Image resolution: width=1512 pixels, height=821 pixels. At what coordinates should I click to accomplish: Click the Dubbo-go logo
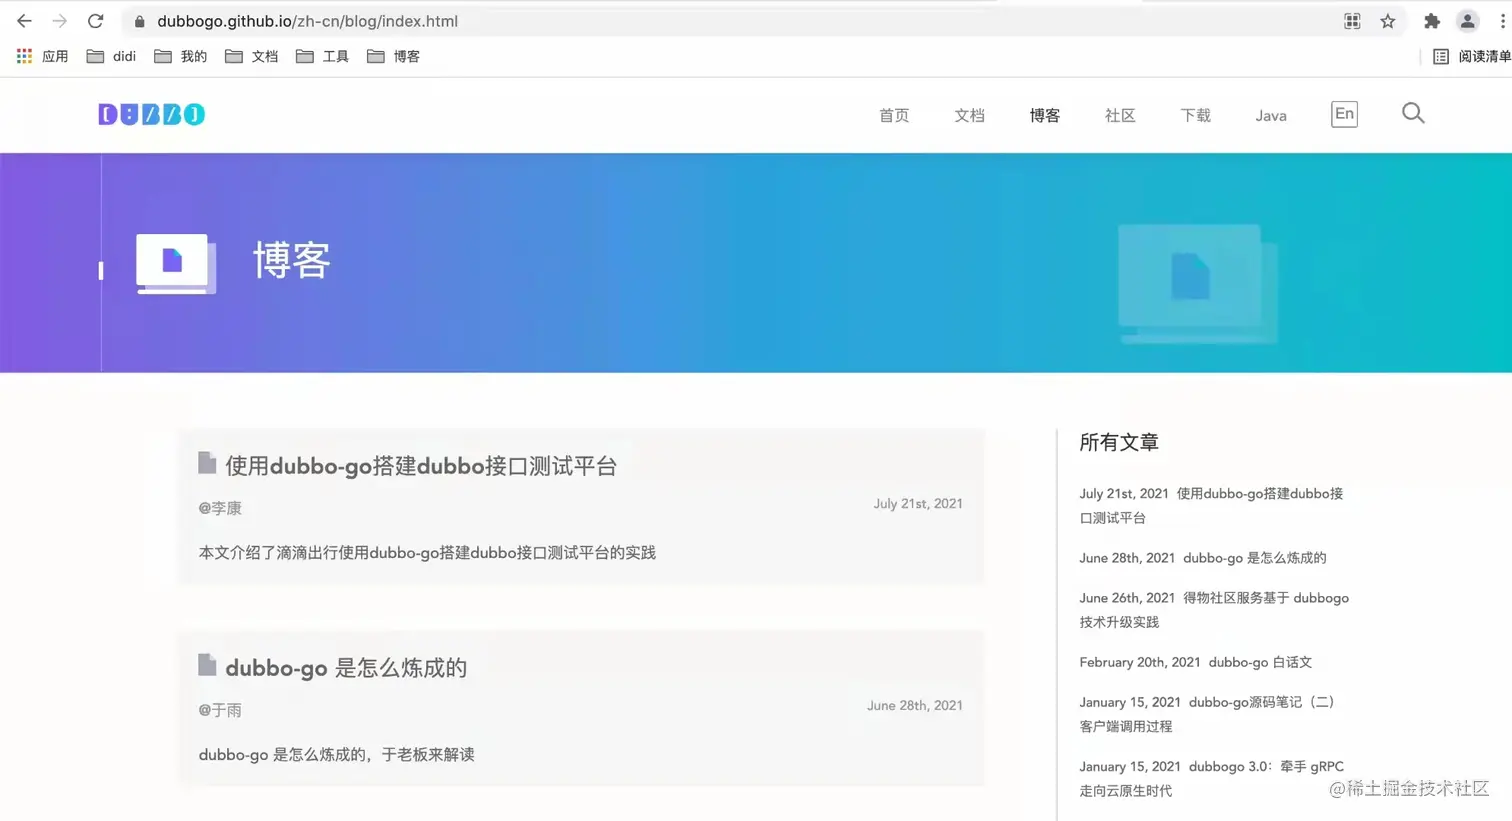[x=151, y=114]
